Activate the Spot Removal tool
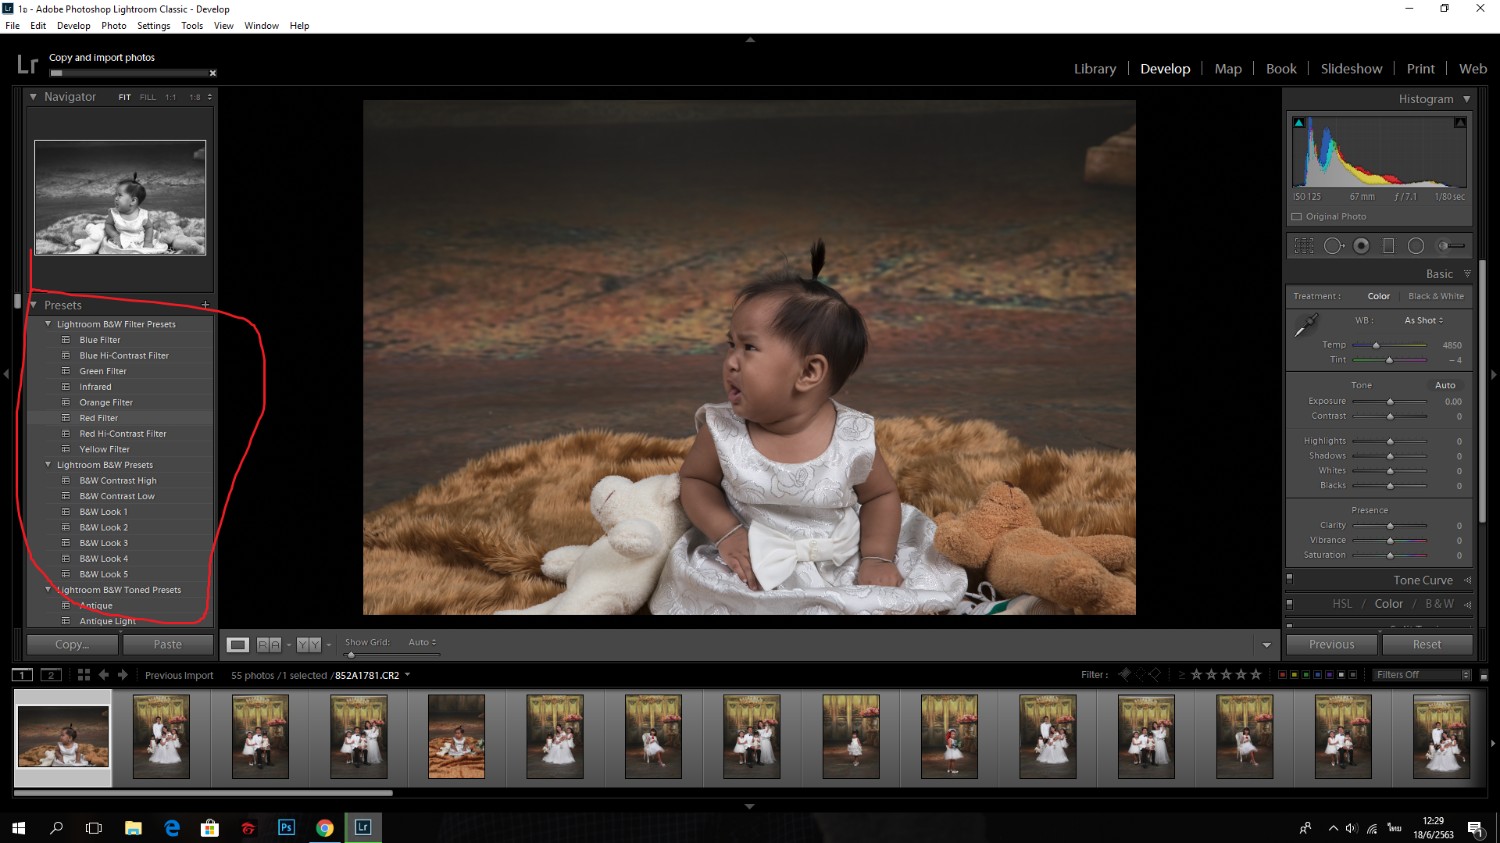 click(1333, 246)
